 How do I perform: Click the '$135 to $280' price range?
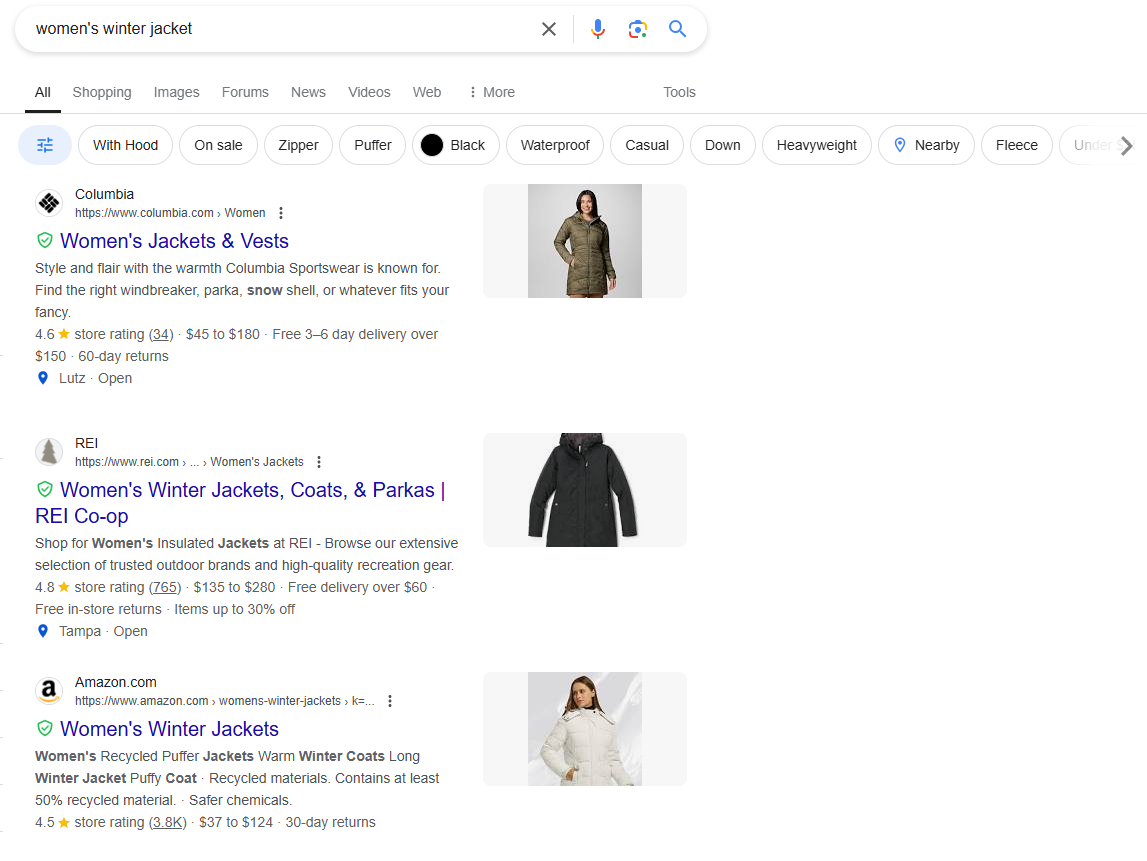coord(234,587)
